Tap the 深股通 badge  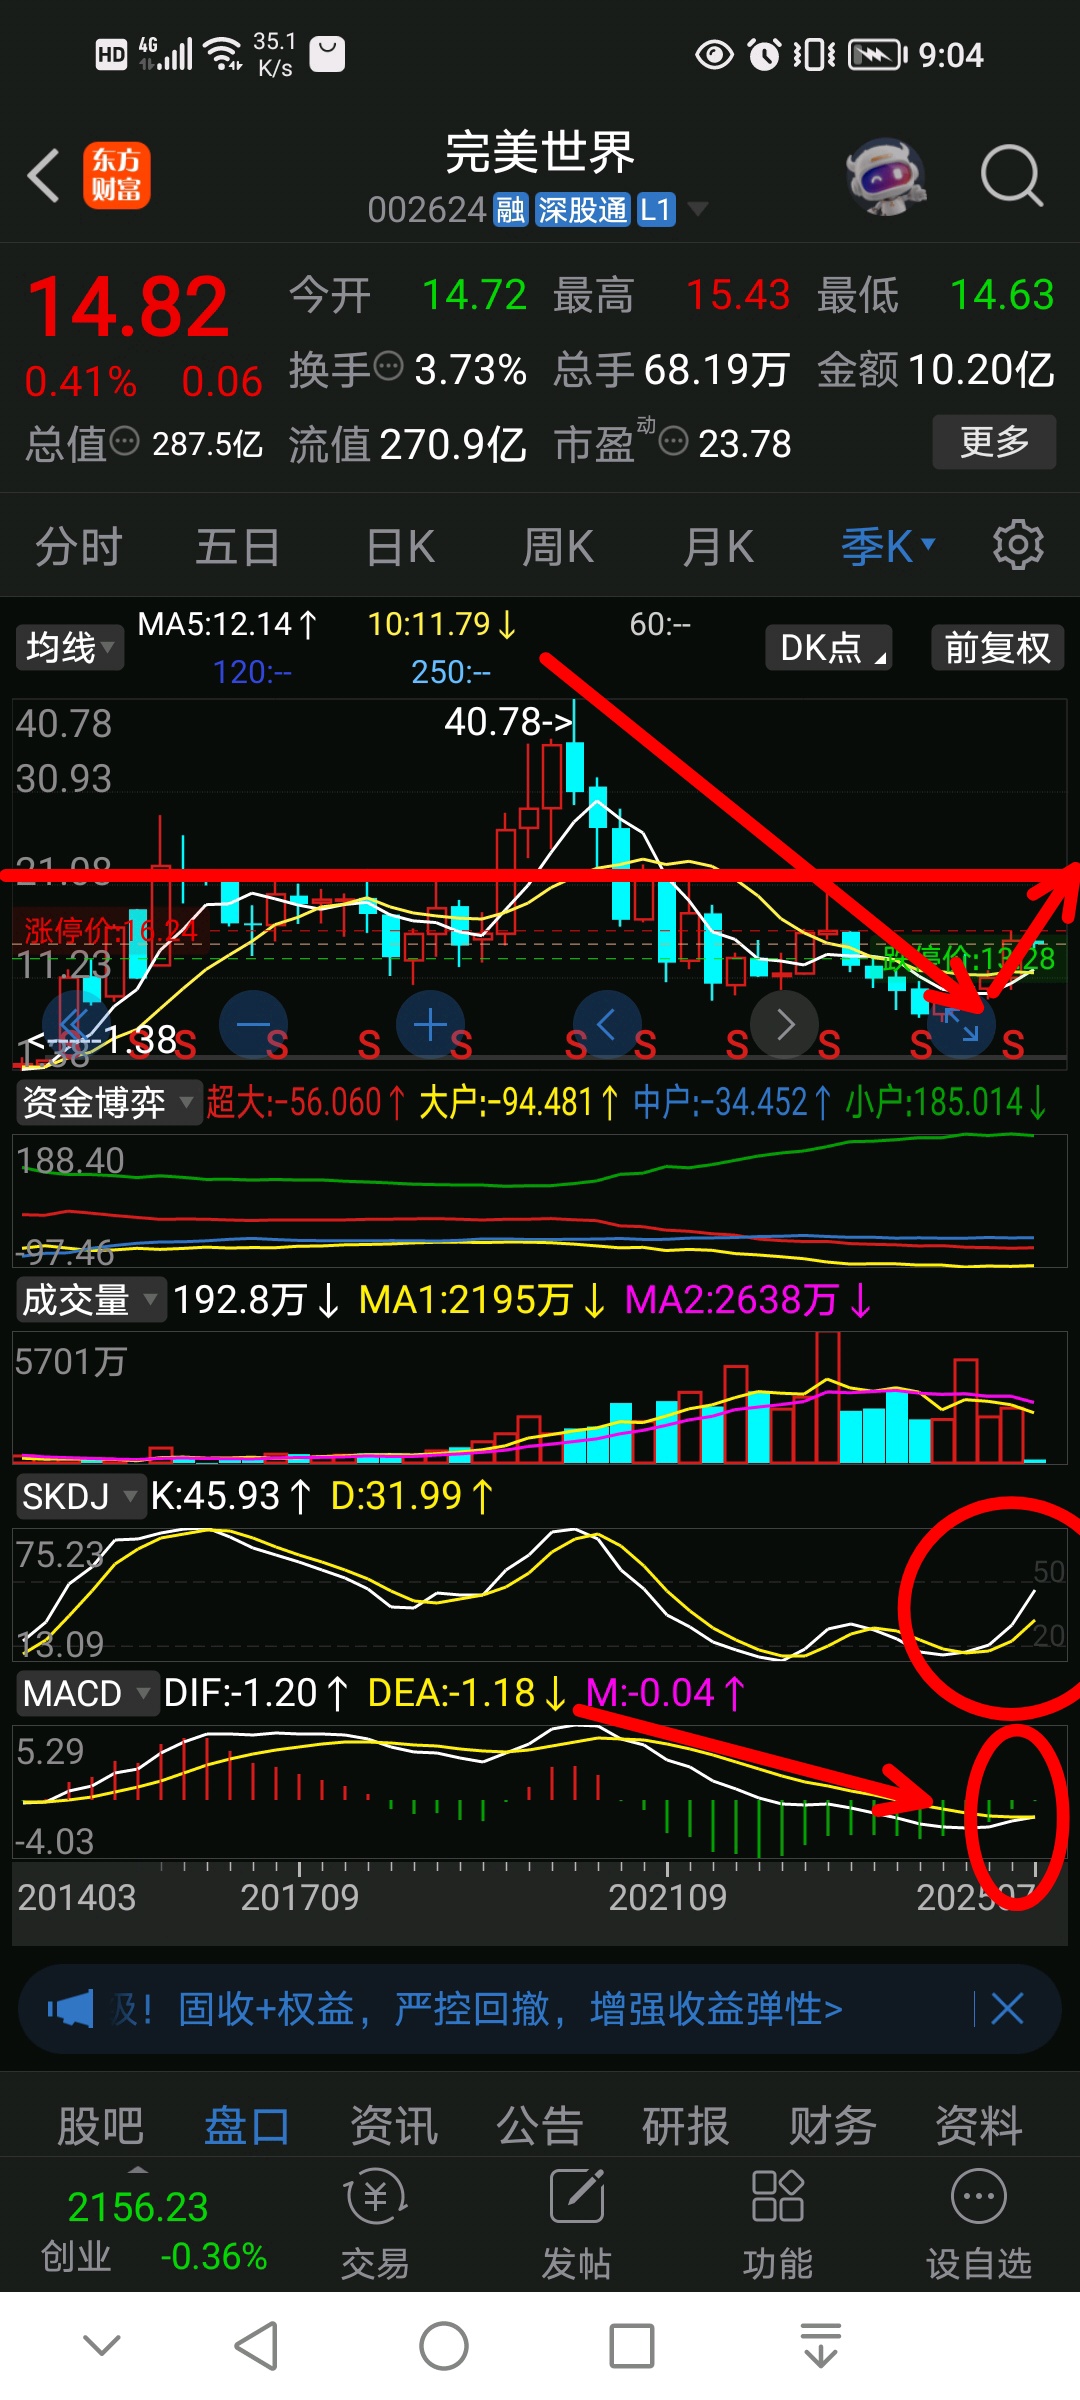(582, 210)
